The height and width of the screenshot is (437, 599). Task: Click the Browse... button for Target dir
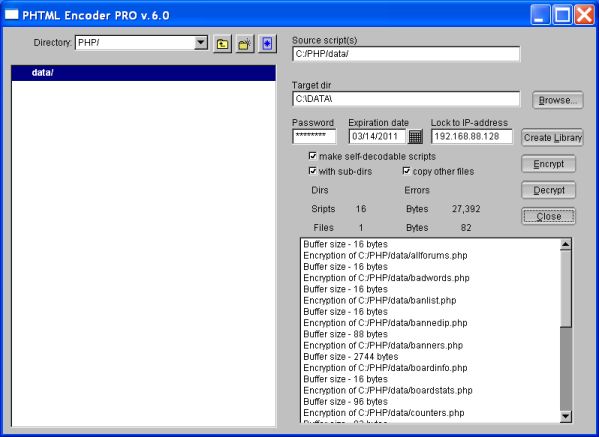tap(558, 100)
